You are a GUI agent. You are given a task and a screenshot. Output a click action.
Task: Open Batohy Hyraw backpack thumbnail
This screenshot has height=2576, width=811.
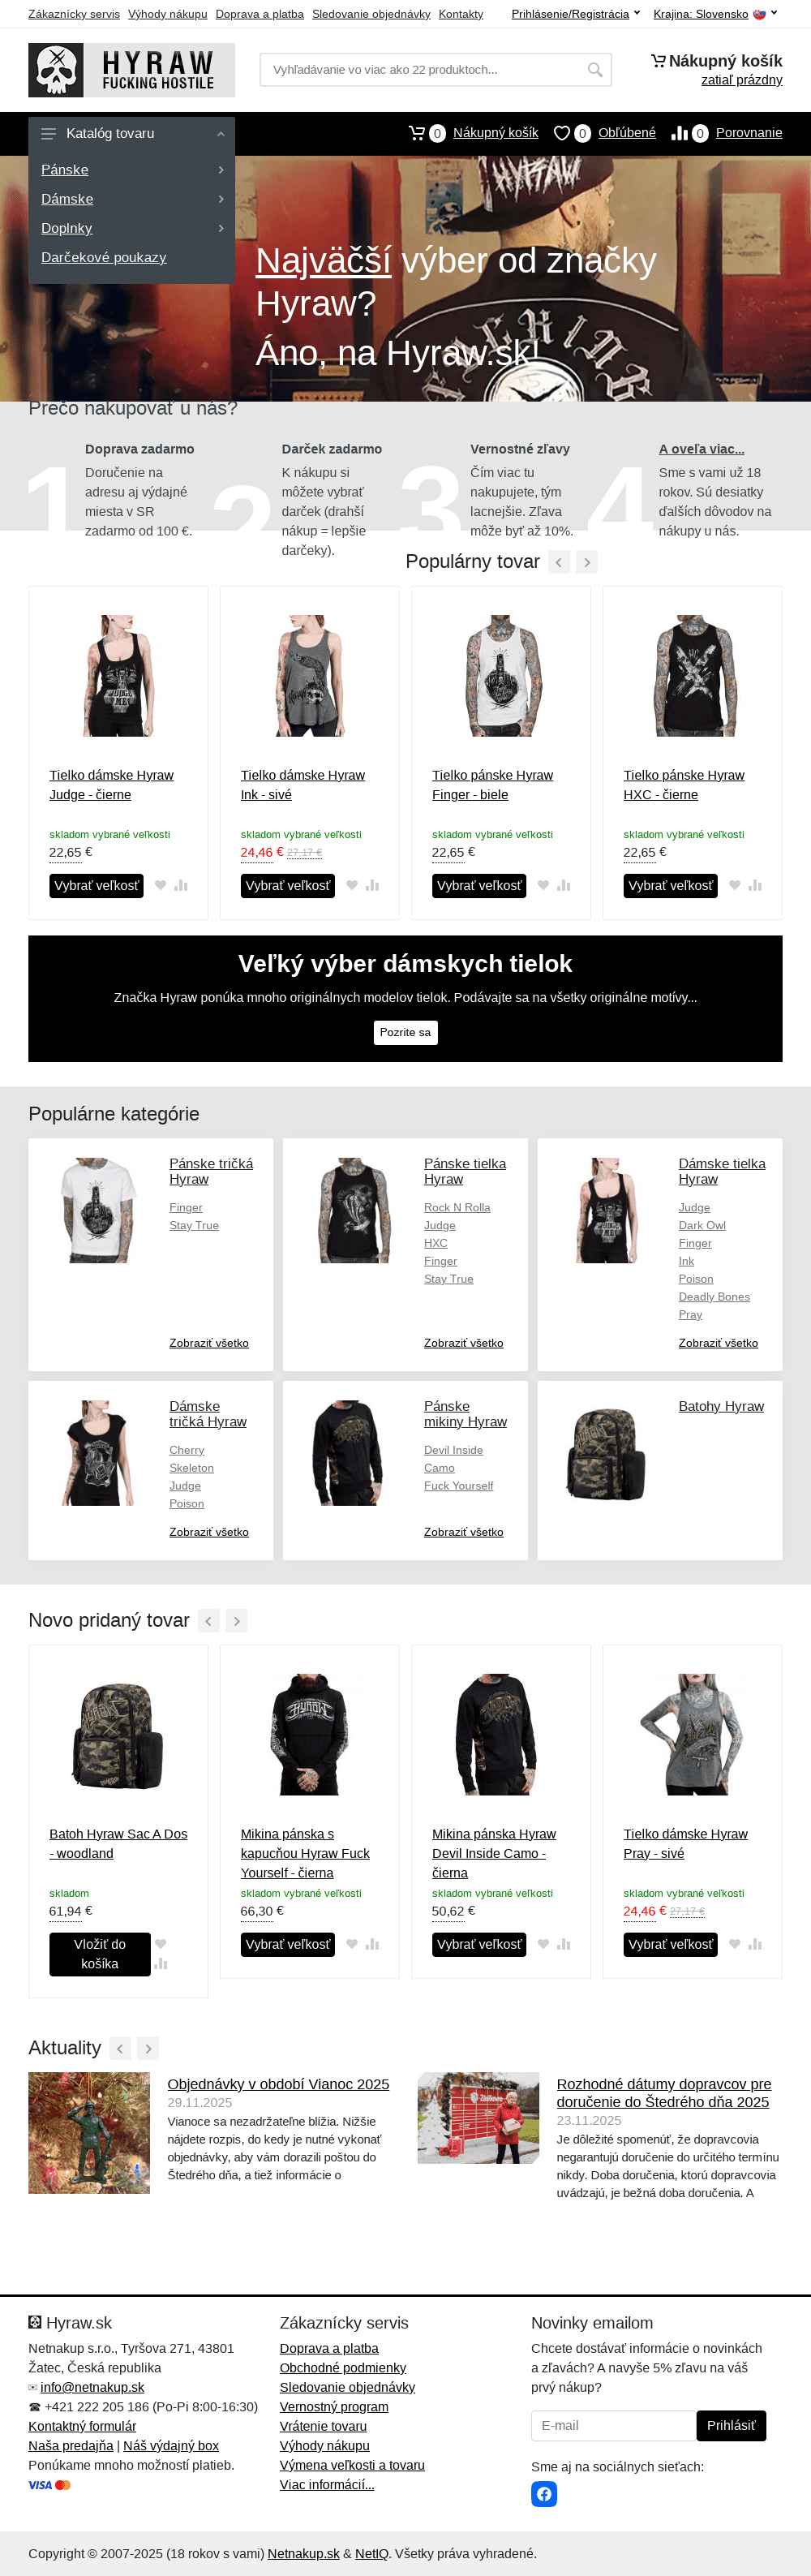click(x=607, y=1453)
